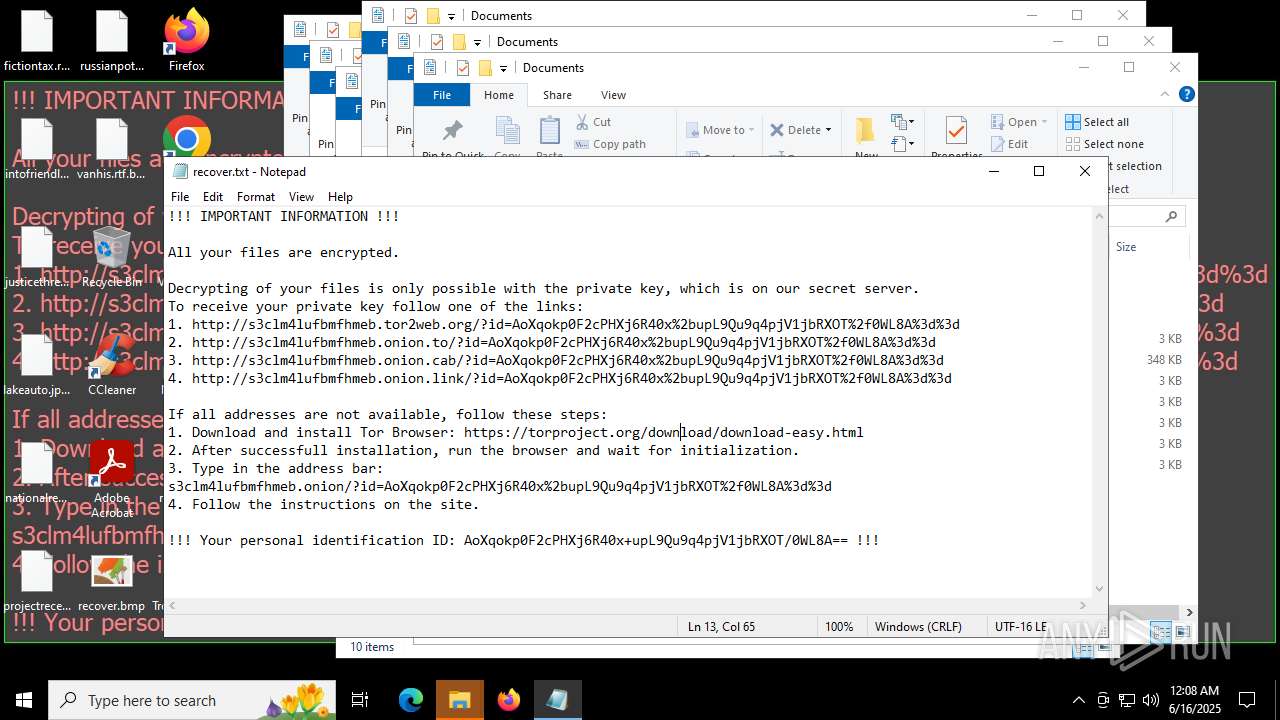Open Notepad File menu
The width and height of the screenshot is (1280, 720).
click(180, 197)
